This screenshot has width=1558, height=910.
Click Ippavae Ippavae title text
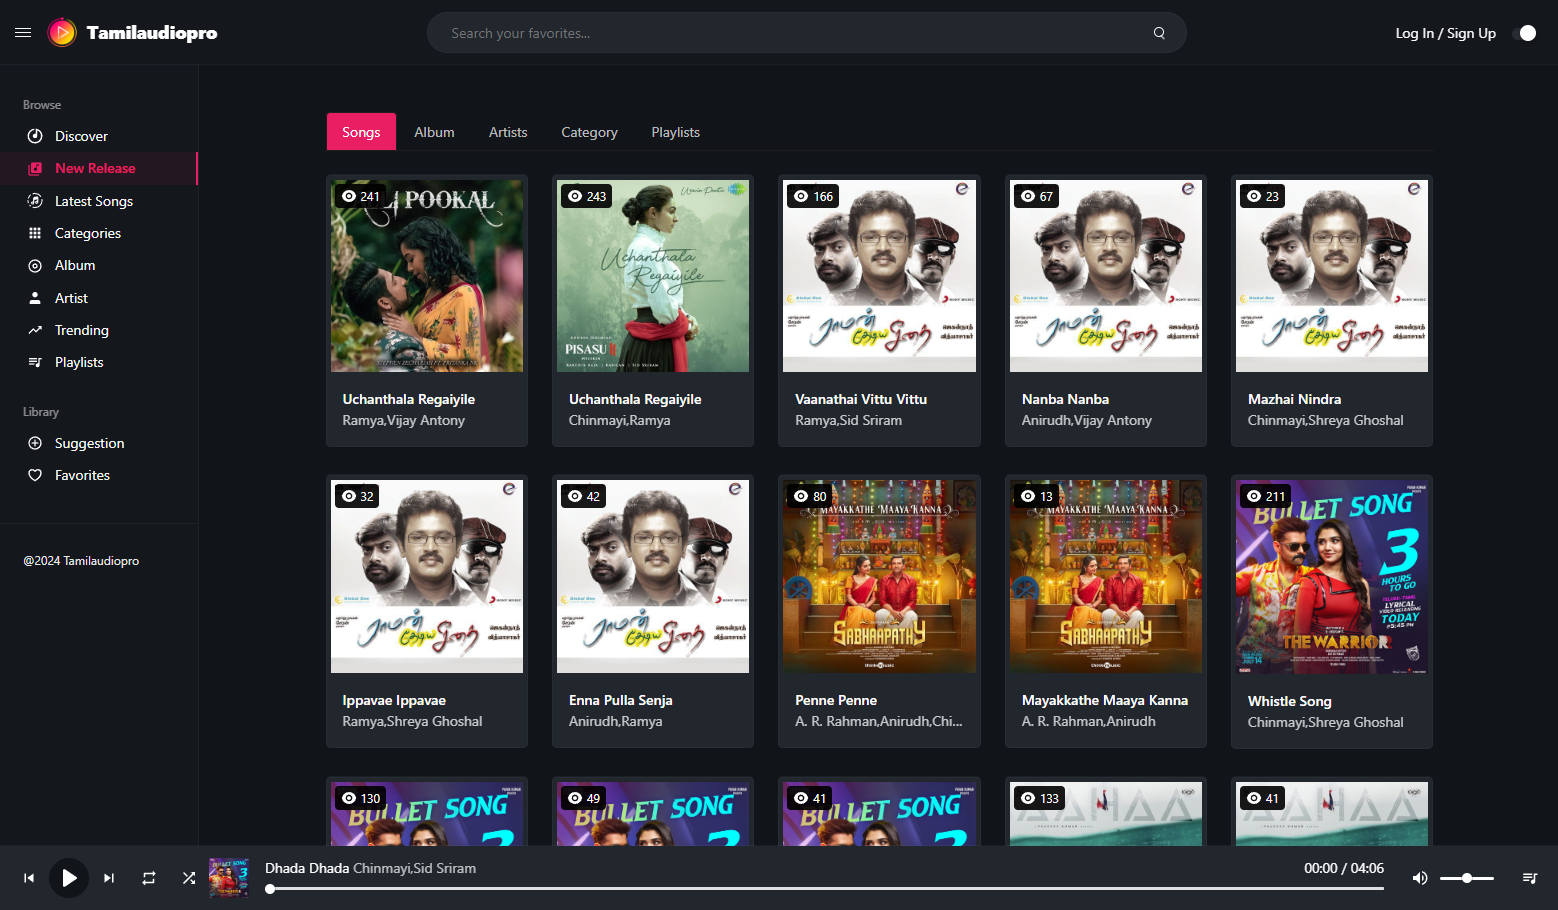394,700
